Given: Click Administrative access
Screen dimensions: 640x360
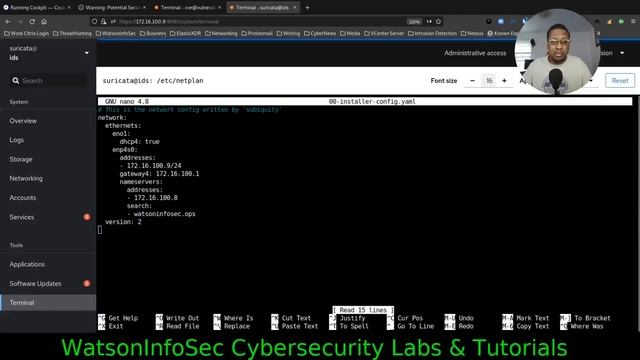Looking at the screenshot, I should (475, 53).
